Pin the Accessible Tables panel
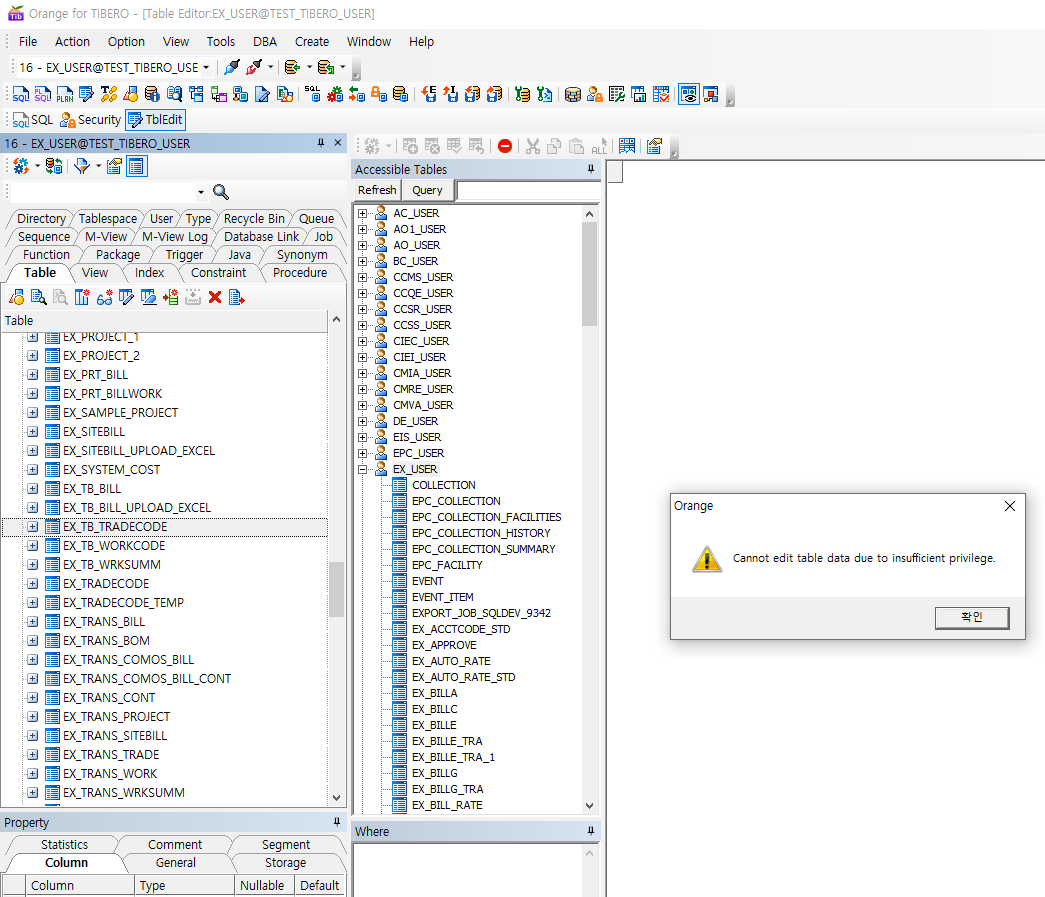 click(591, 169)
